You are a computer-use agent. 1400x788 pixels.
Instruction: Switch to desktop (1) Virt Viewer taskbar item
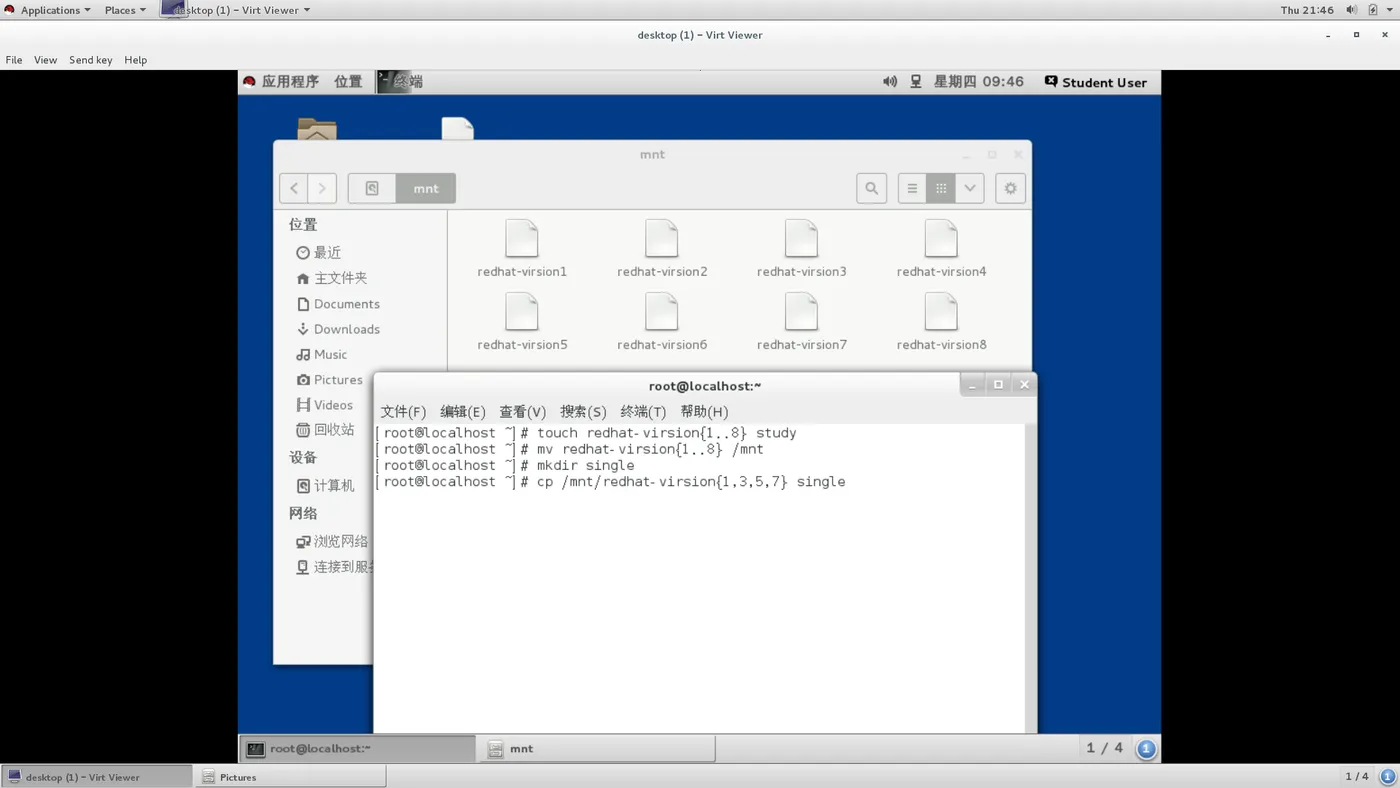point(96,776)
